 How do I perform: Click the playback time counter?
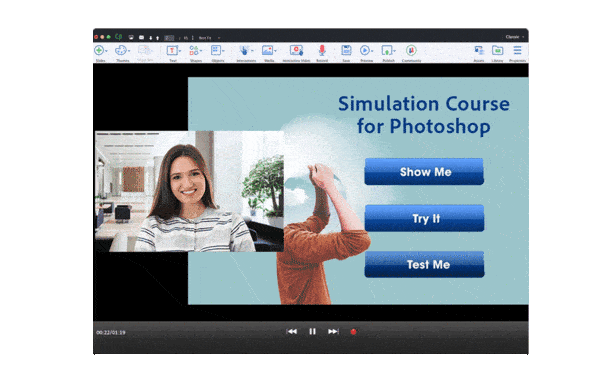point(111,333)
